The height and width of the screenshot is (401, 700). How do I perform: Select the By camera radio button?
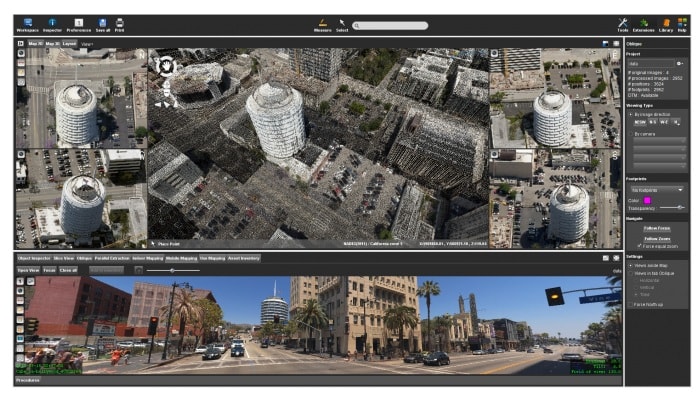(631, 134)
